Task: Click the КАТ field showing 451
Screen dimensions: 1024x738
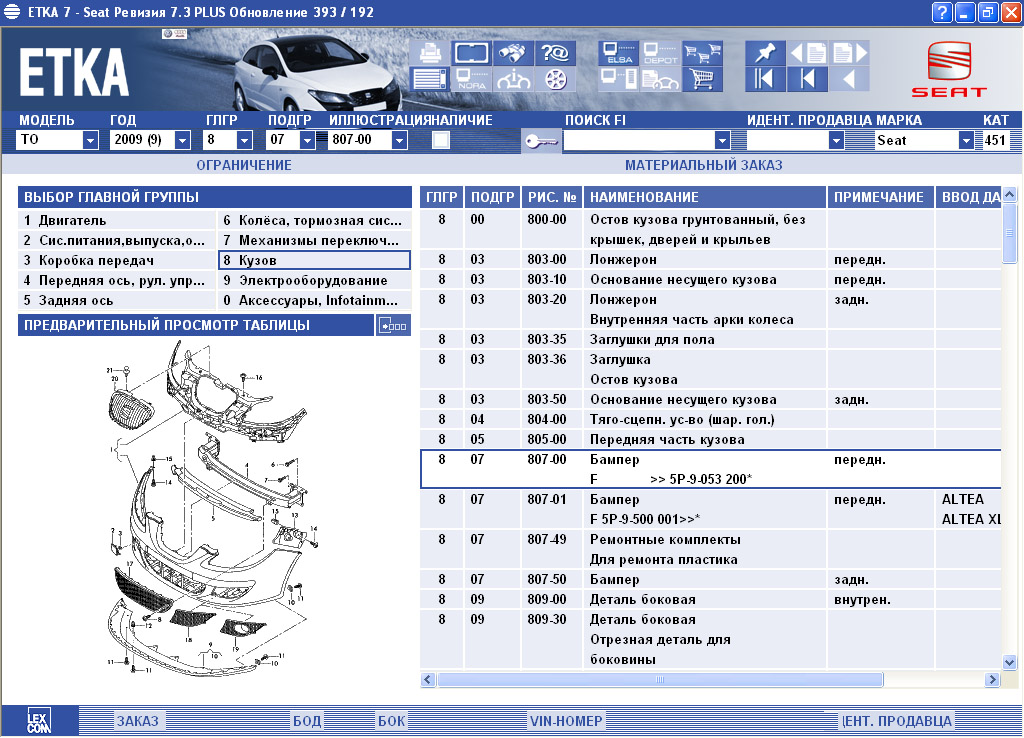Action: click(995, 140)
